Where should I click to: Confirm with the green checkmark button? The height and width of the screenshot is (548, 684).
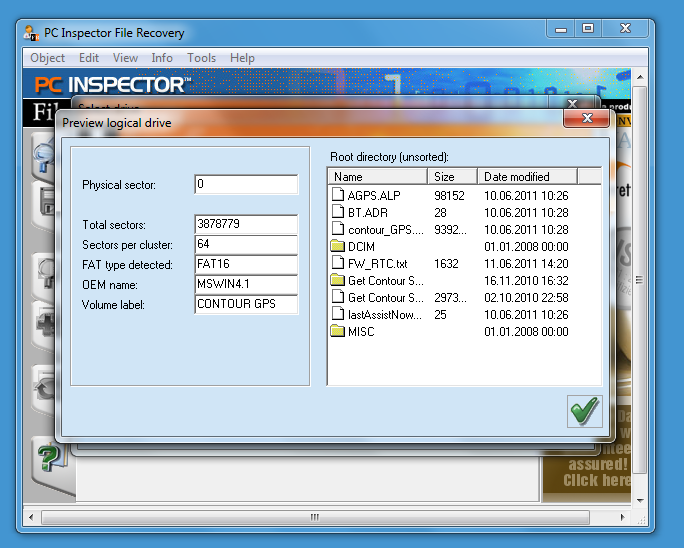coord(585,411)
